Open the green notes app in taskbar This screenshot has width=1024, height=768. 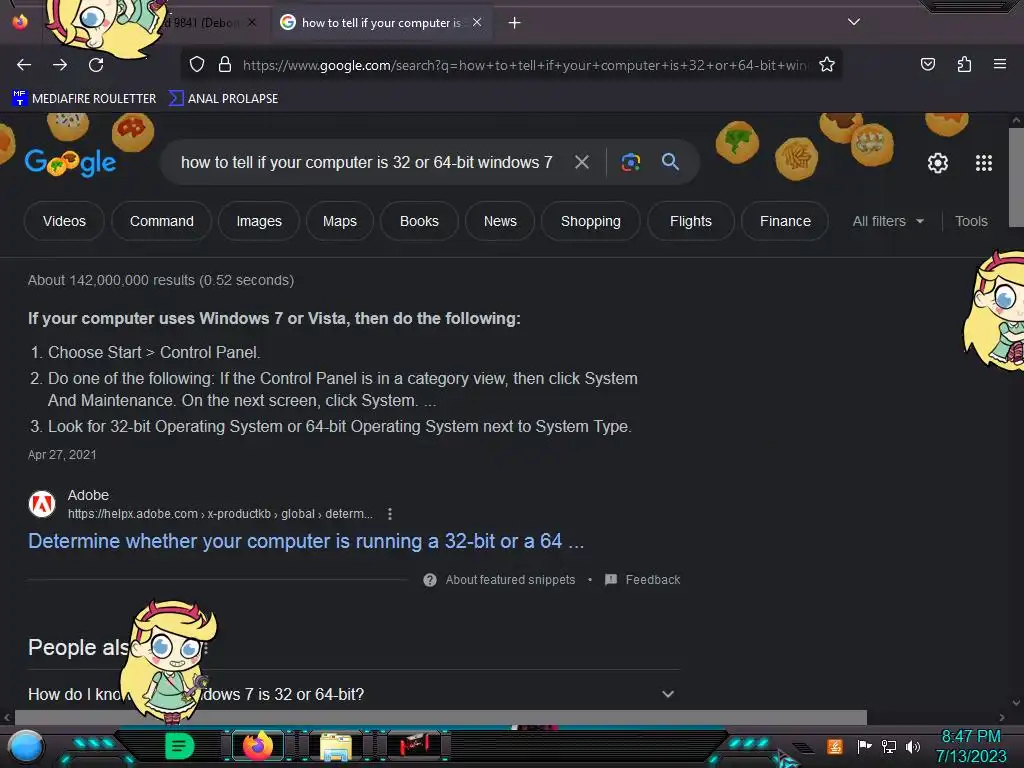(179, 746)
